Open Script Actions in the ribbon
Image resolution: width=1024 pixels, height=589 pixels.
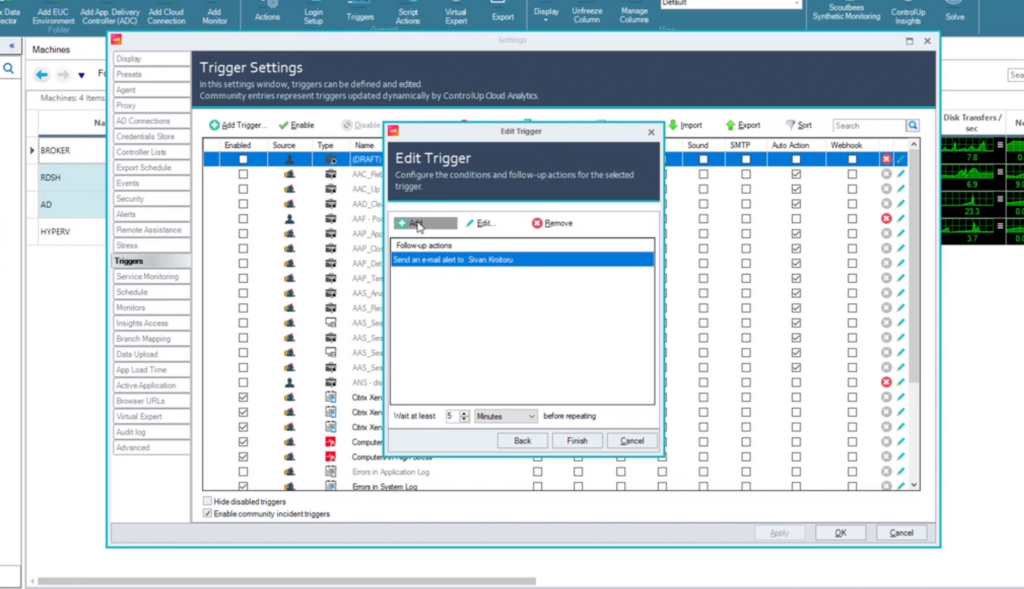[408, 13]
